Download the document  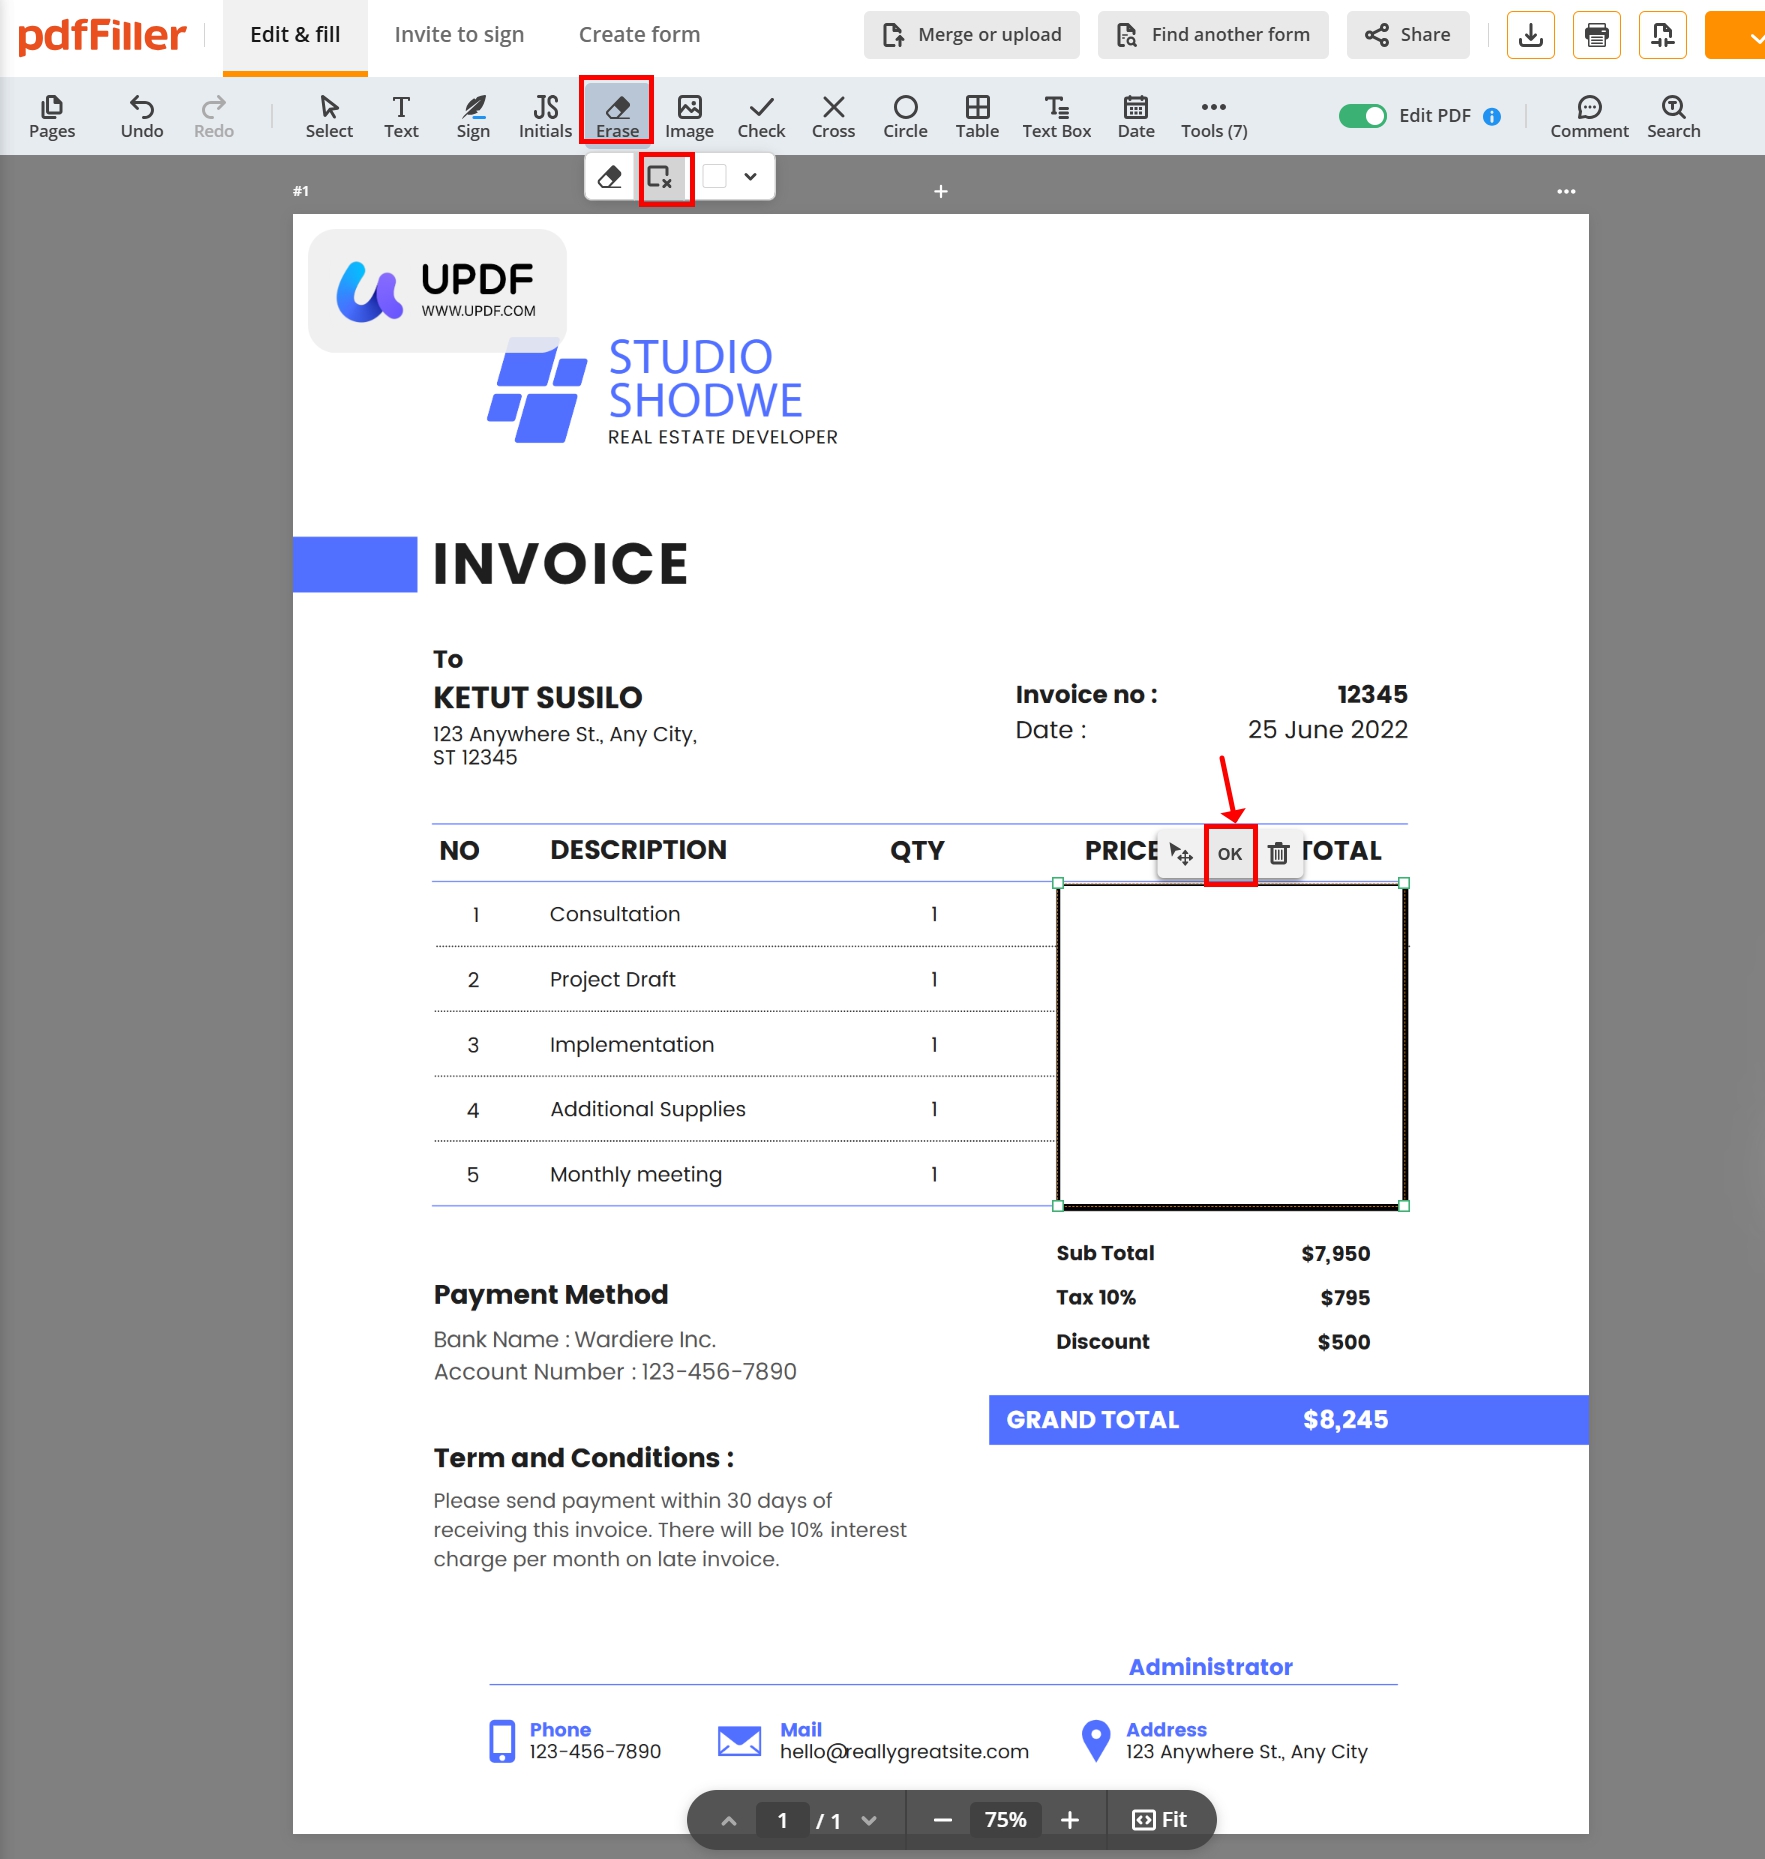[x=1531, y=35]
